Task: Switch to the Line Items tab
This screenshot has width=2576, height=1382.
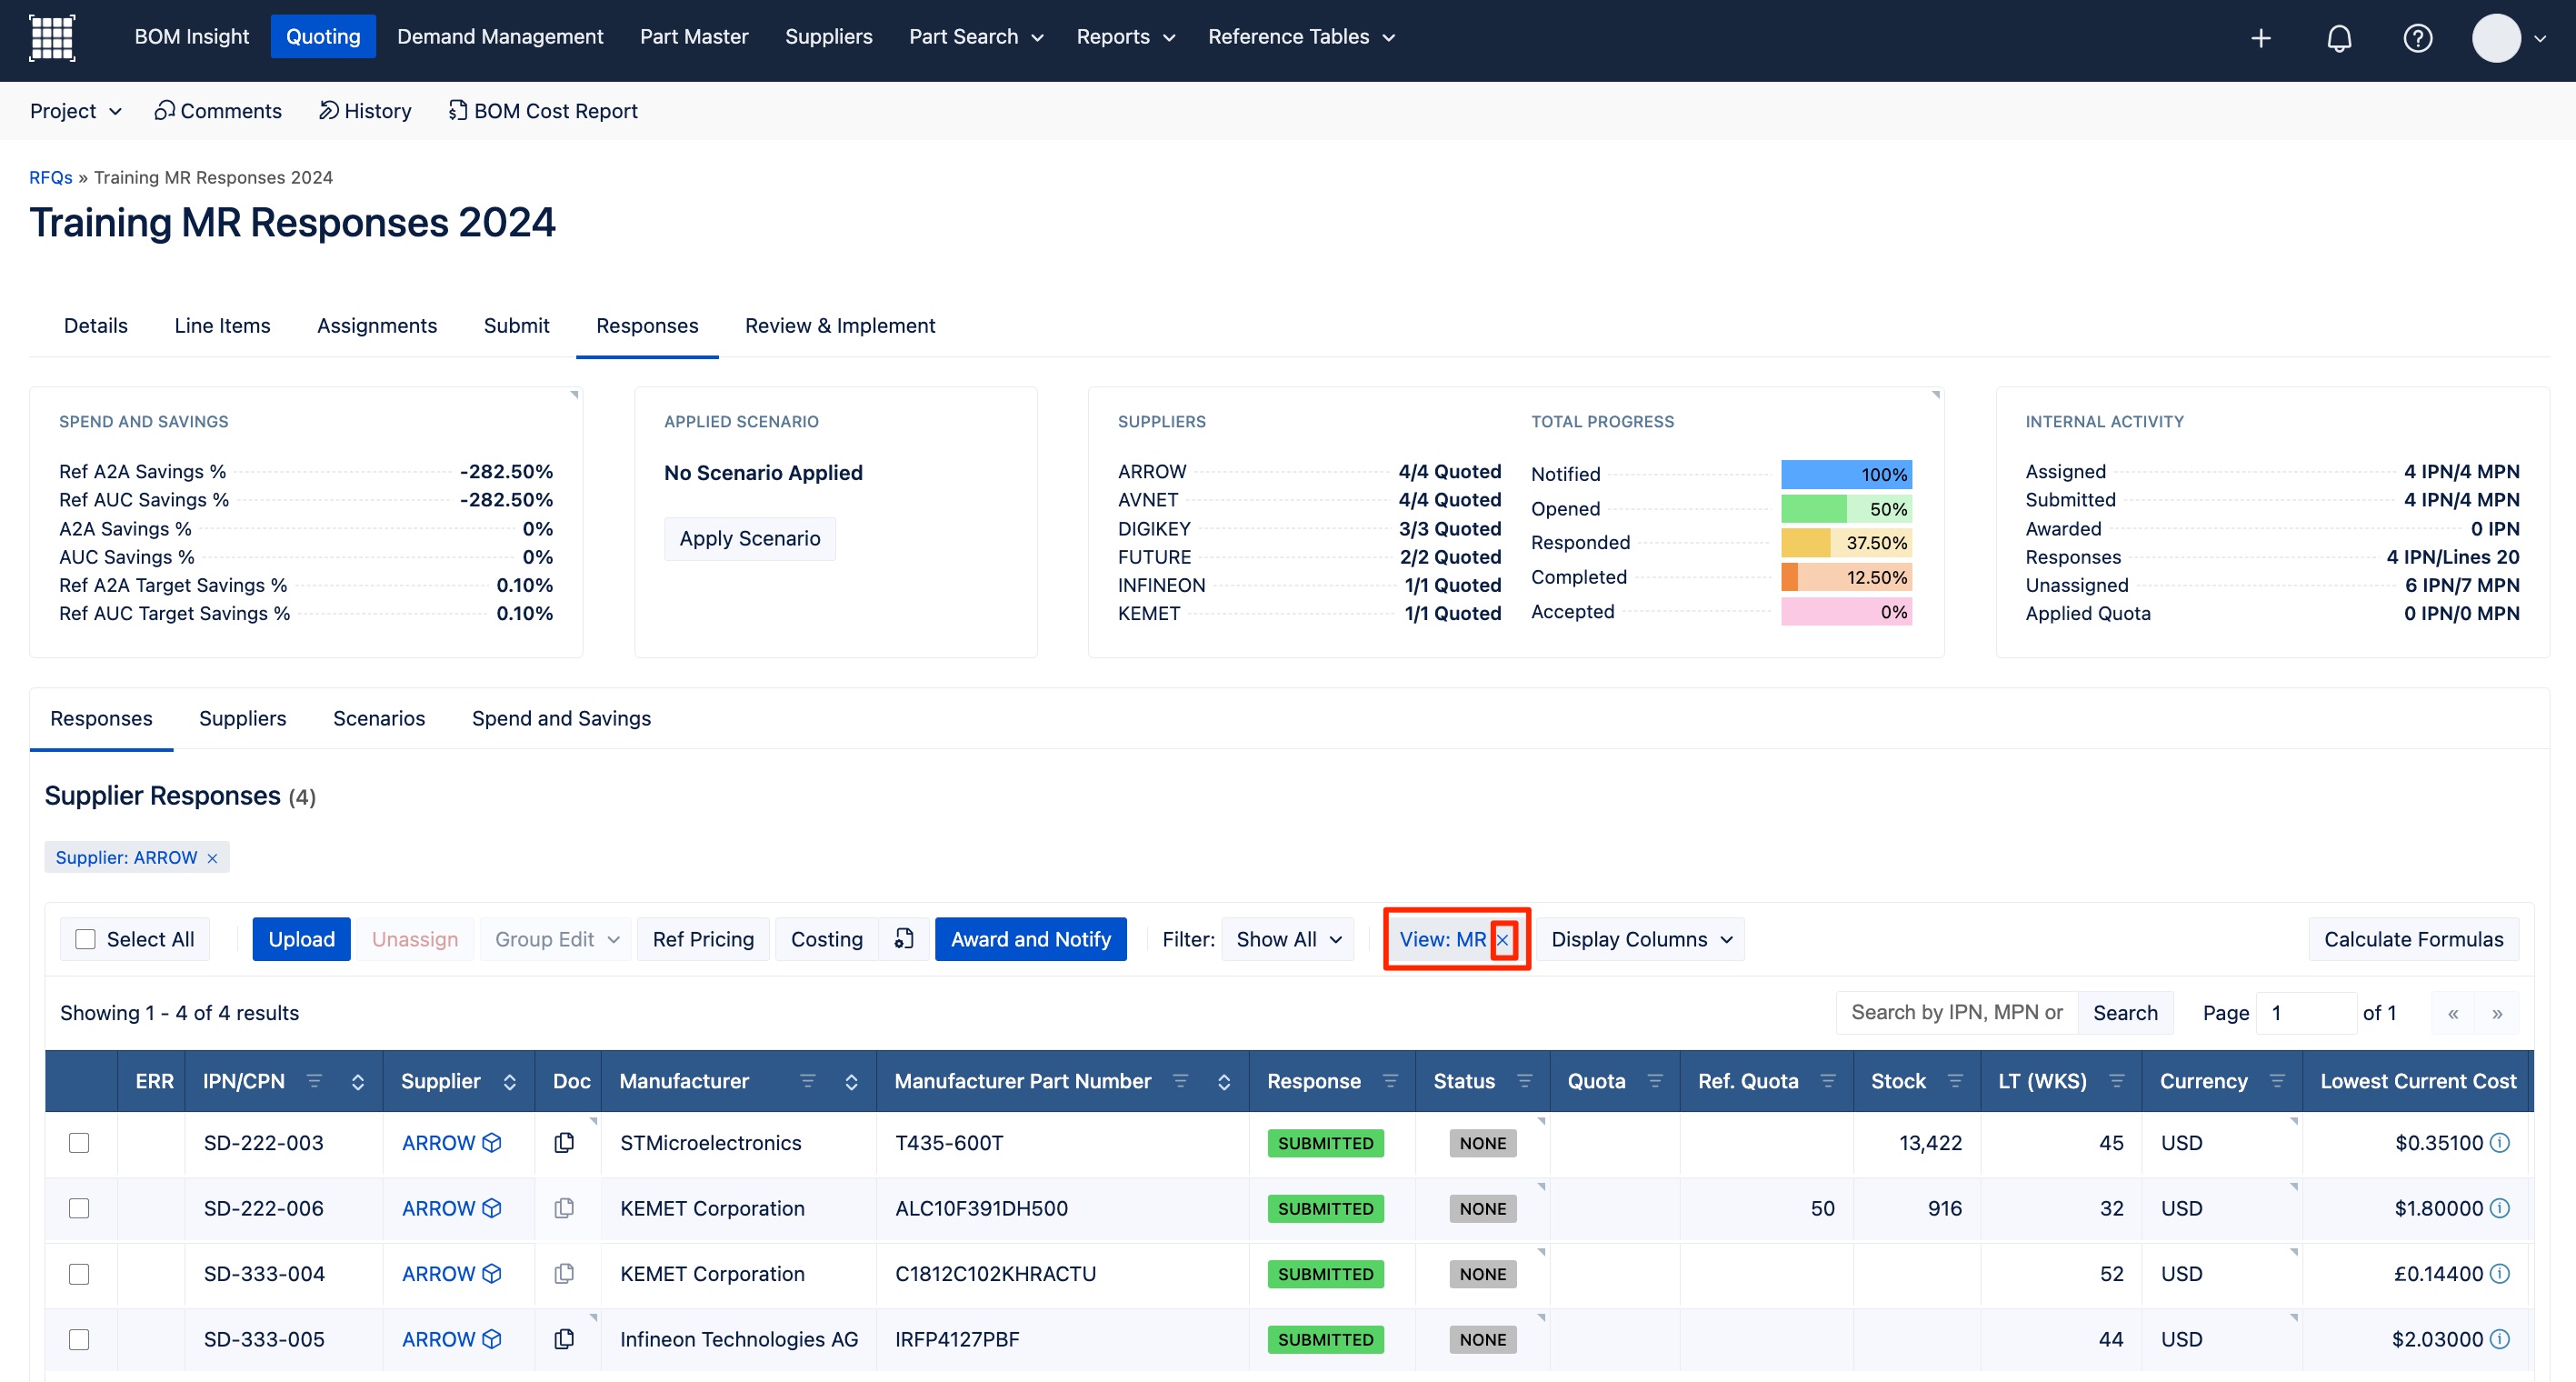Action: tap(222, 326)
